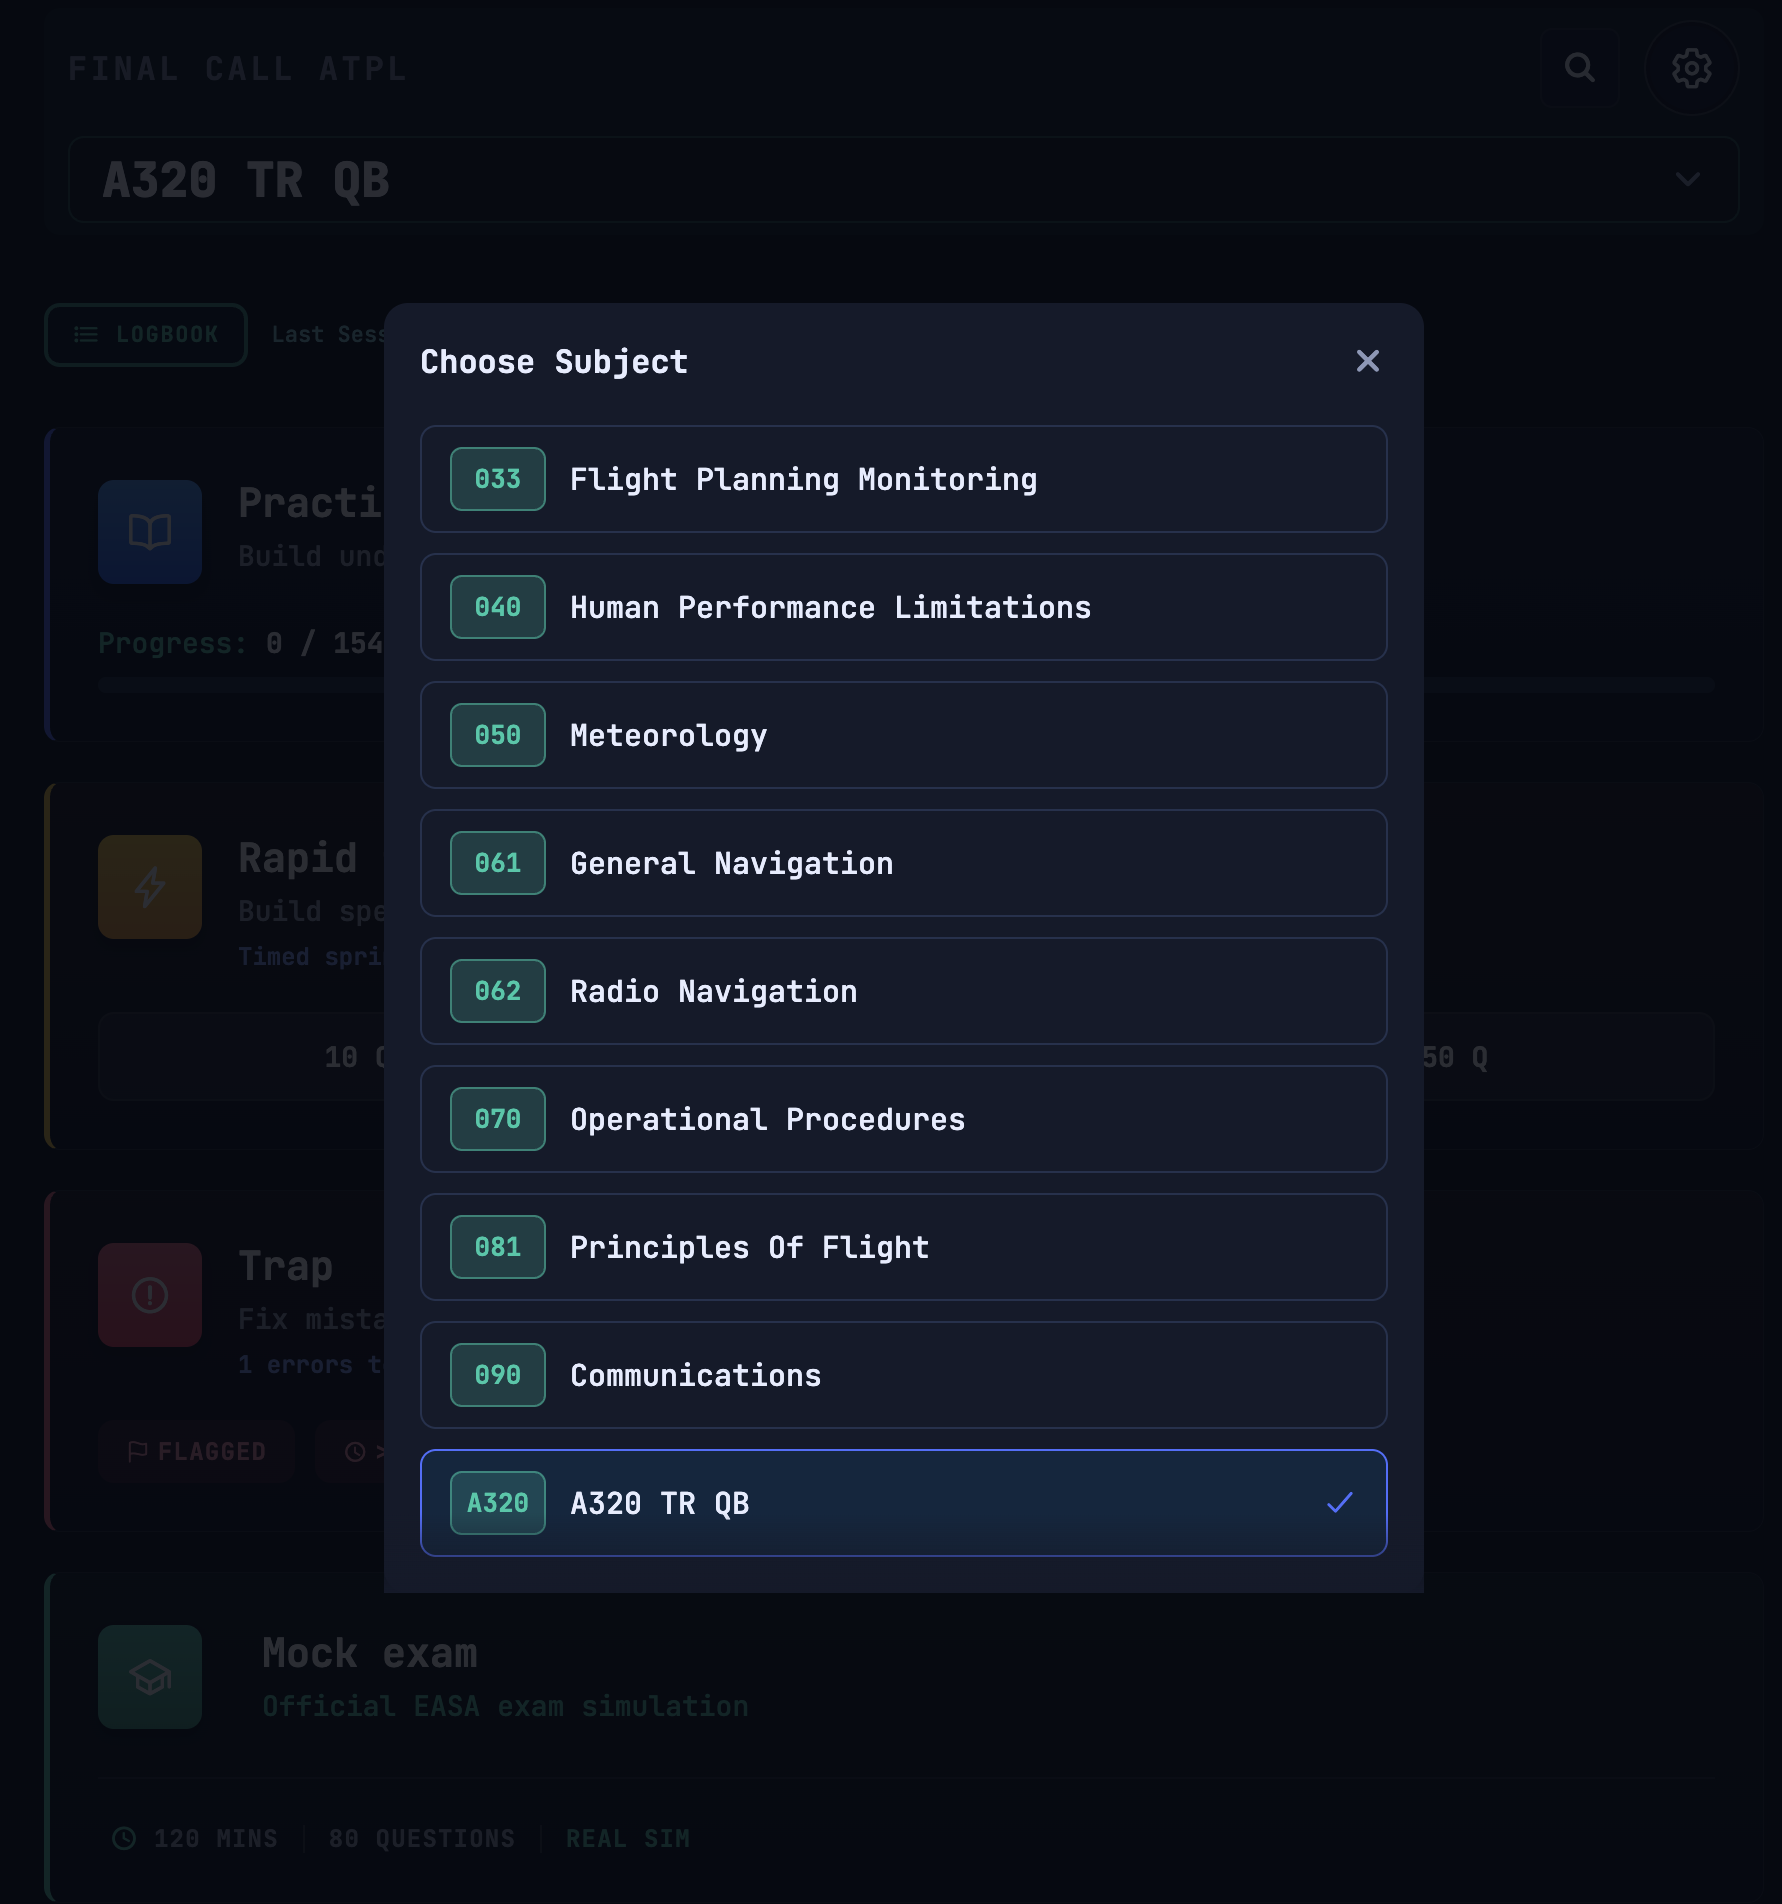1782x1904 pixels.
Task: Click the Mock exam graduation cap icon
Action: (150, 1676)
